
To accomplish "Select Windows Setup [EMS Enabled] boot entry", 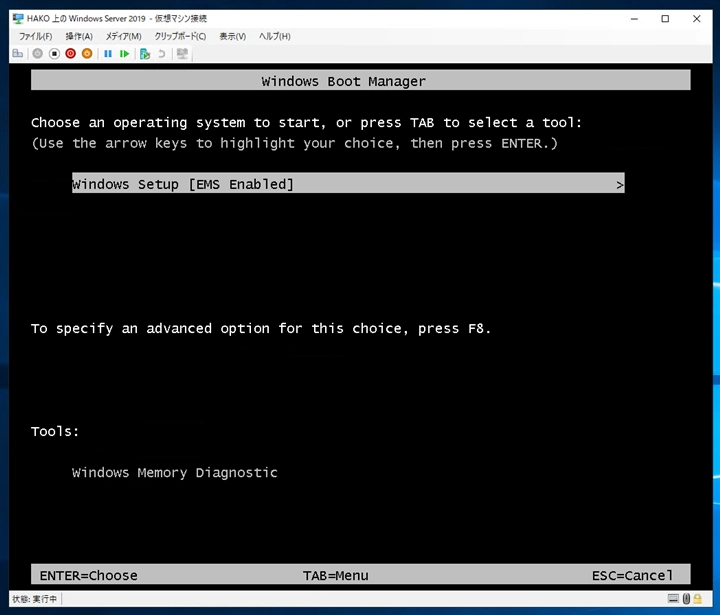I will pyautogui.click(x=348, y=184).
